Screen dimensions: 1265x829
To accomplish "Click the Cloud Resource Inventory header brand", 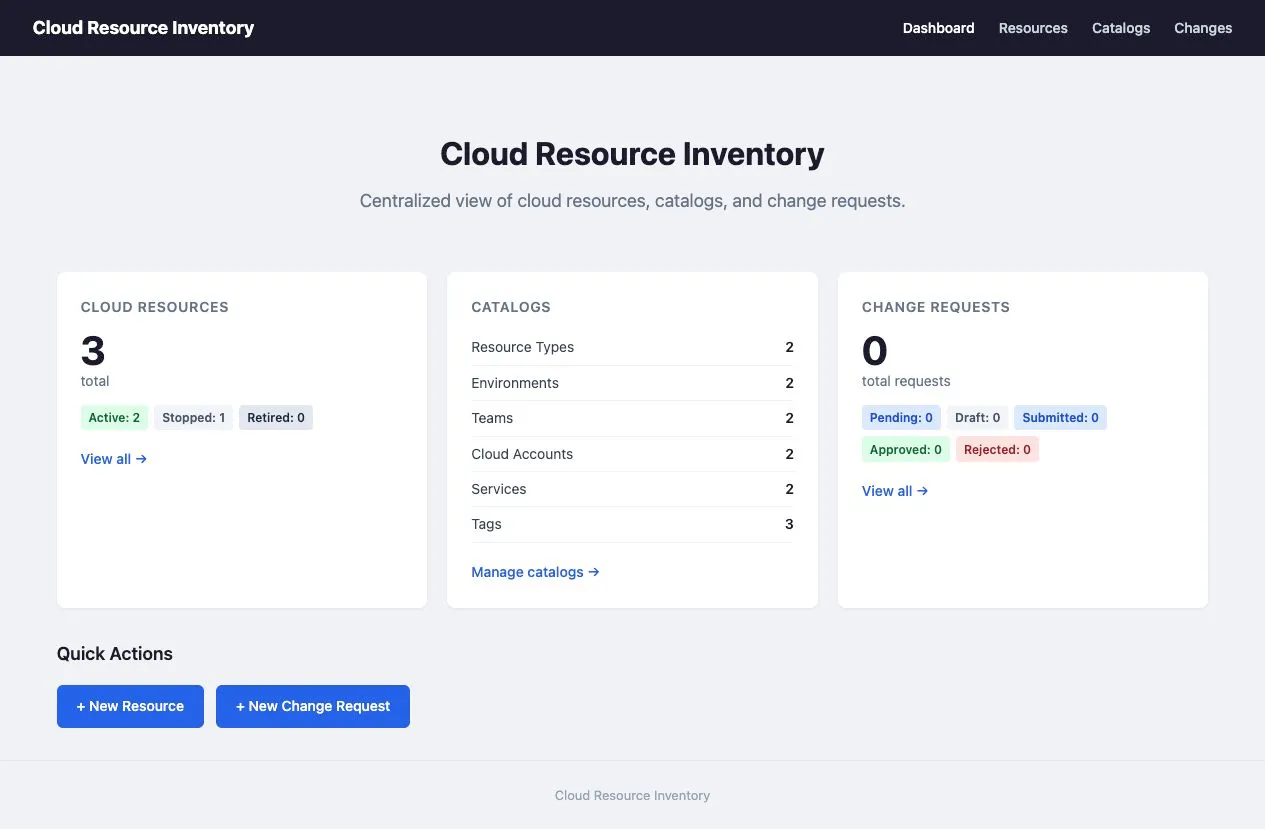I will point(143,28).
